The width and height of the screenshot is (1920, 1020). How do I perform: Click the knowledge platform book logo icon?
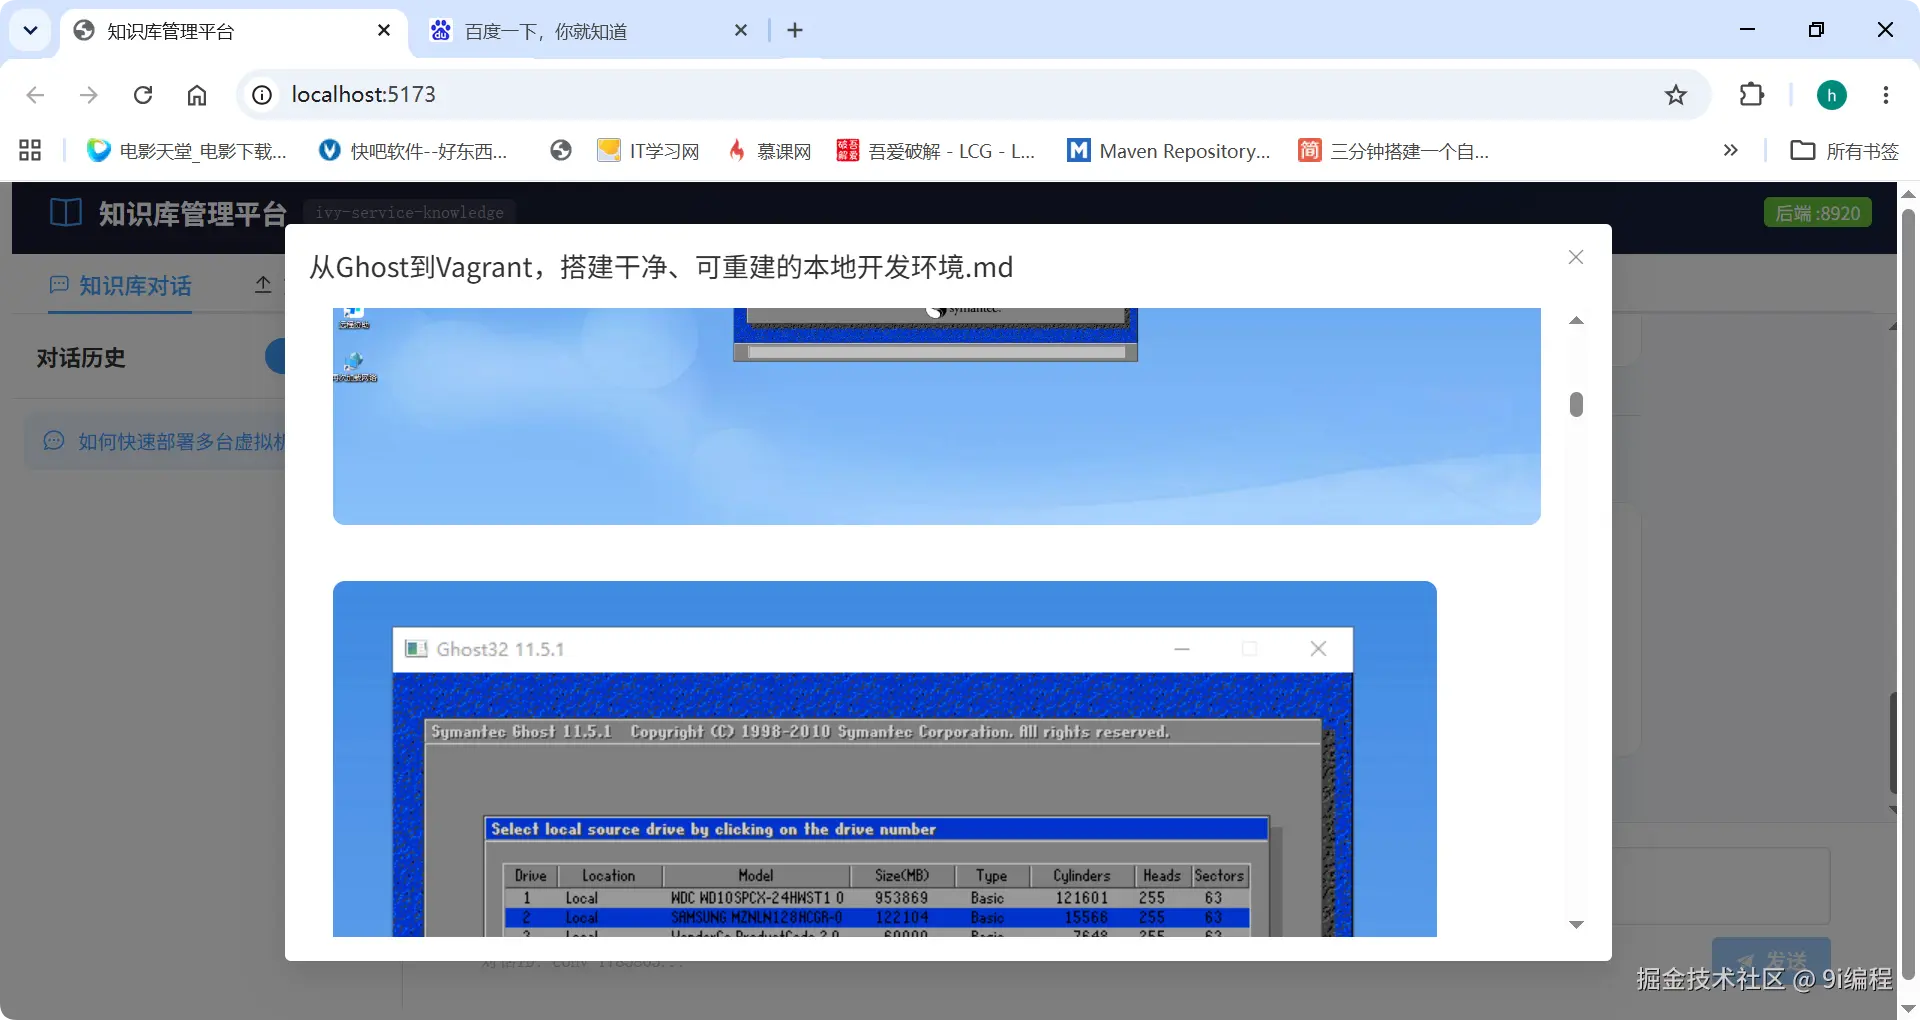click(66, 213)
